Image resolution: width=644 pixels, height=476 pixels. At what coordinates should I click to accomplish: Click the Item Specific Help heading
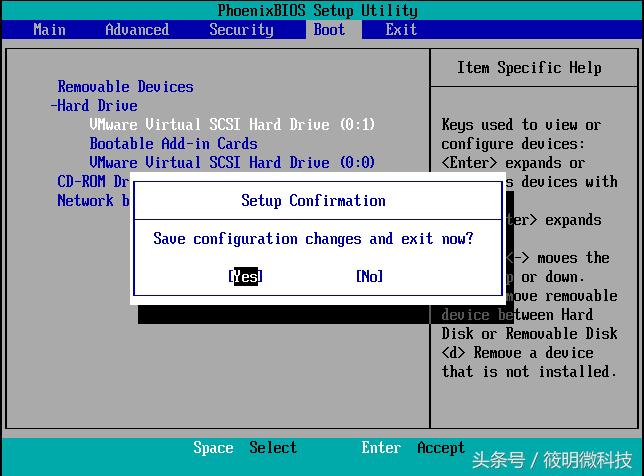[x=529, y=67]
